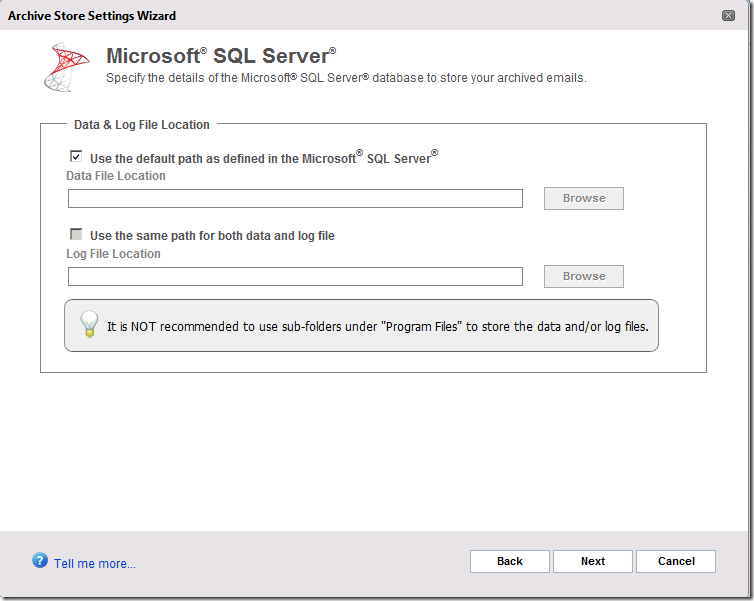
Task: Close the Archive Store Settings Wizard
Action: 728,15
